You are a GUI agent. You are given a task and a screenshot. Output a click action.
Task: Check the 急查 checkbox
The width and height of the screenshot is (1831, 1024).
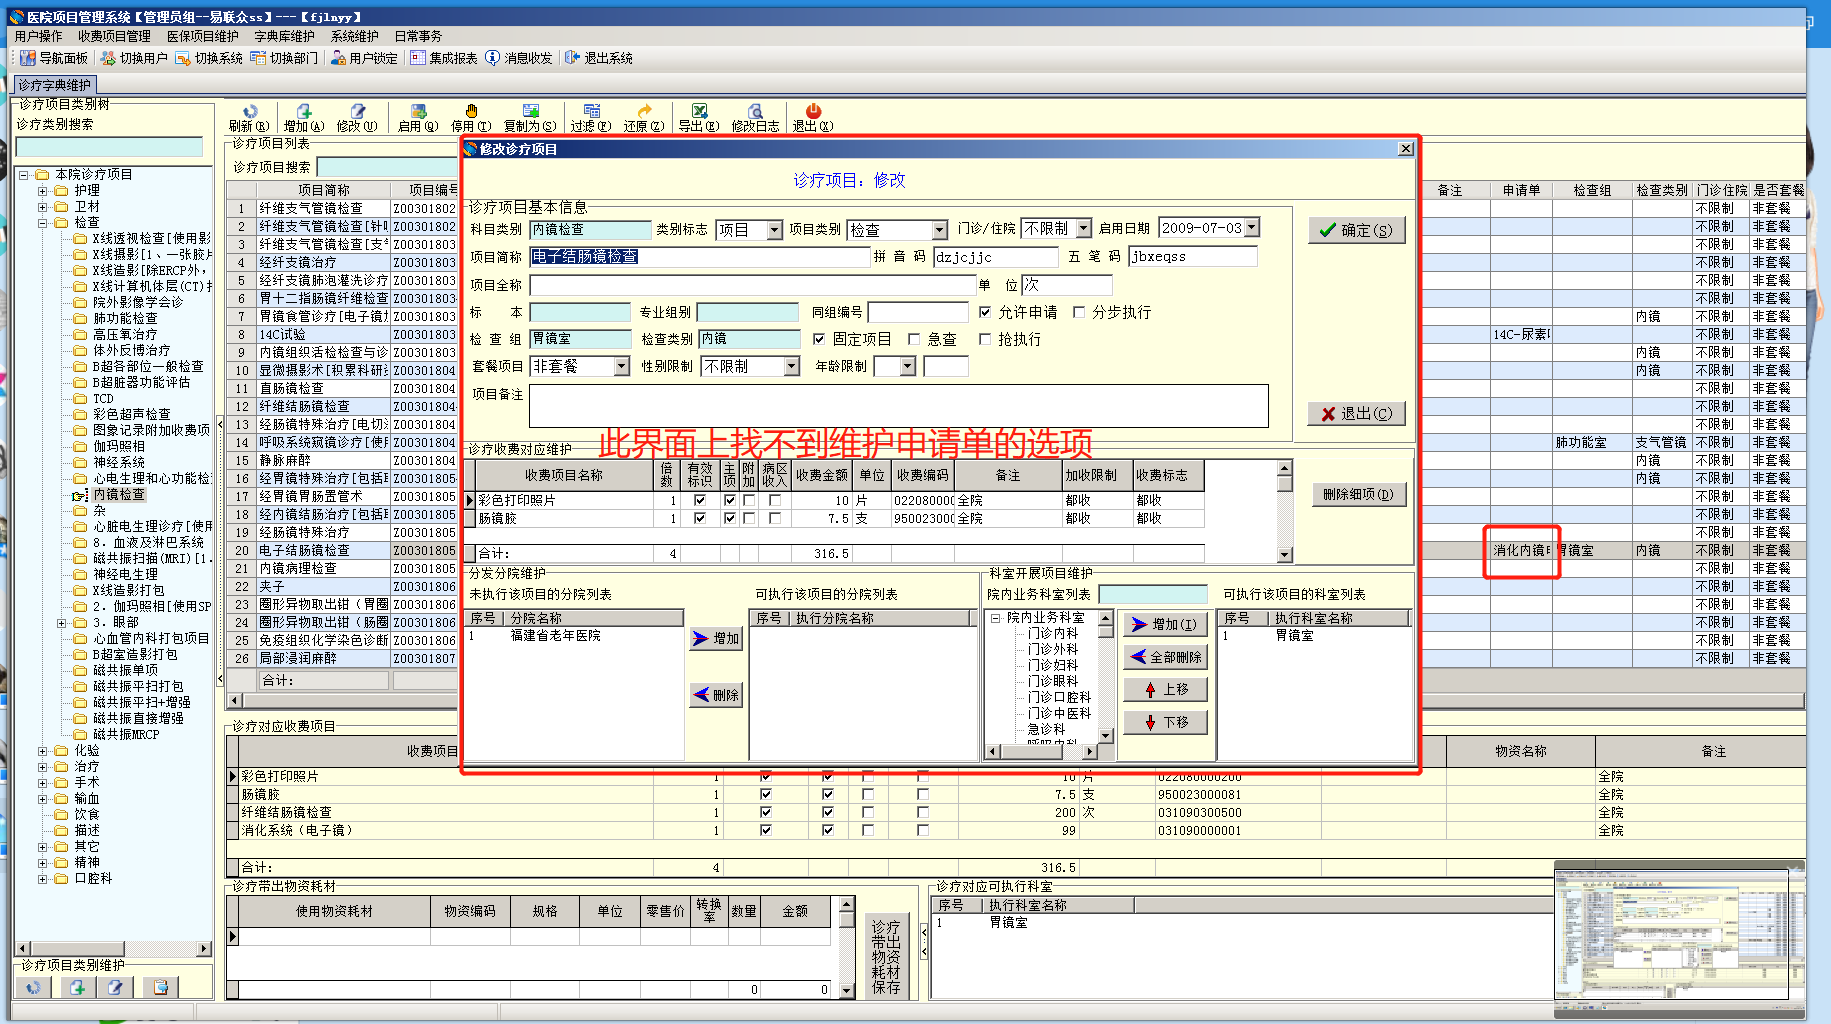(914, 339)
